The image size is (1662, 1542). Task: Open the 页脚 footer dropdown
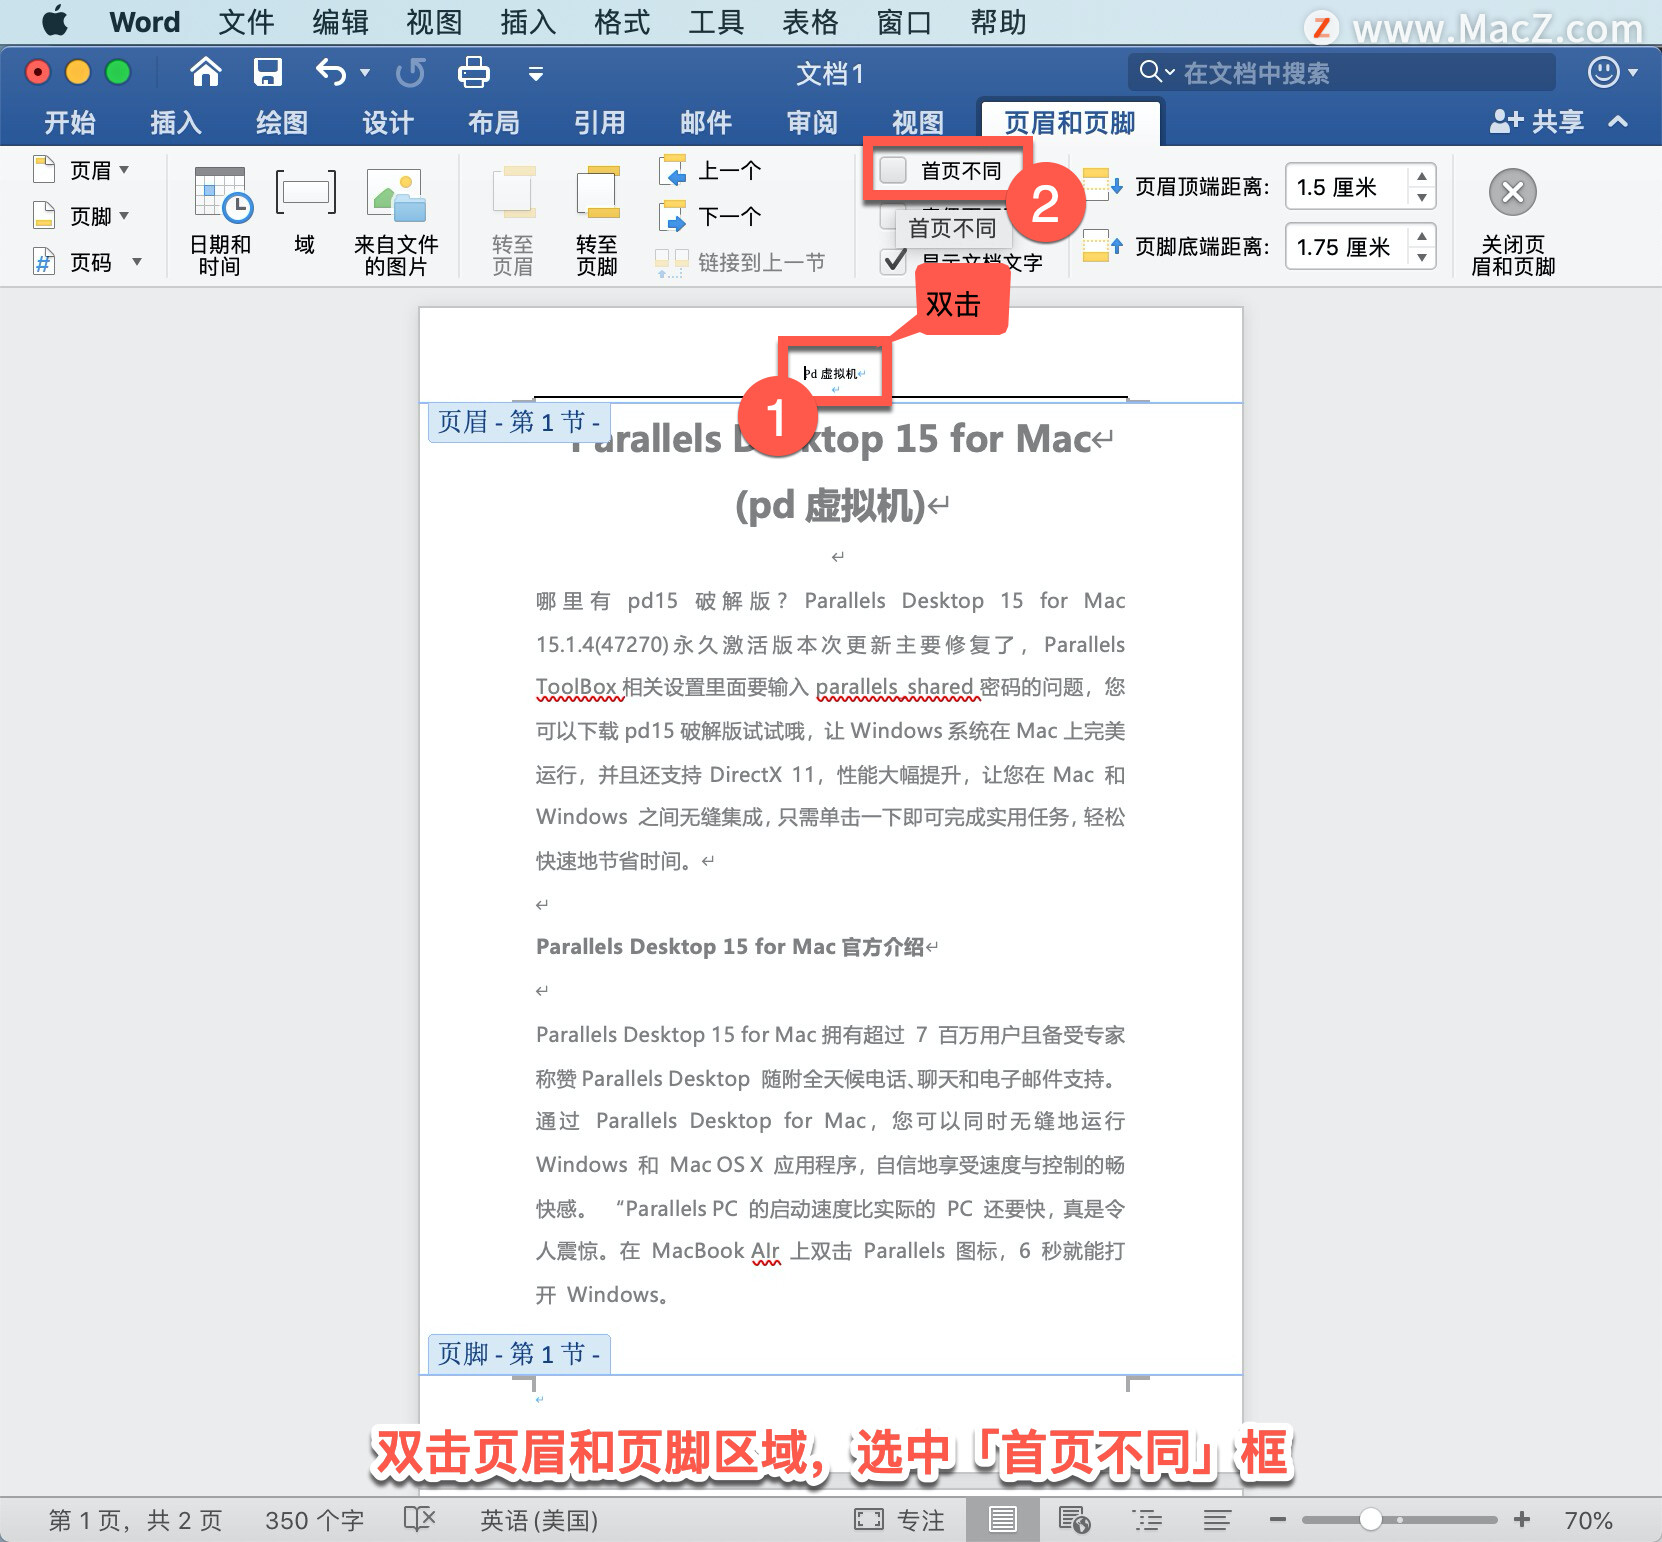[81, 216]
